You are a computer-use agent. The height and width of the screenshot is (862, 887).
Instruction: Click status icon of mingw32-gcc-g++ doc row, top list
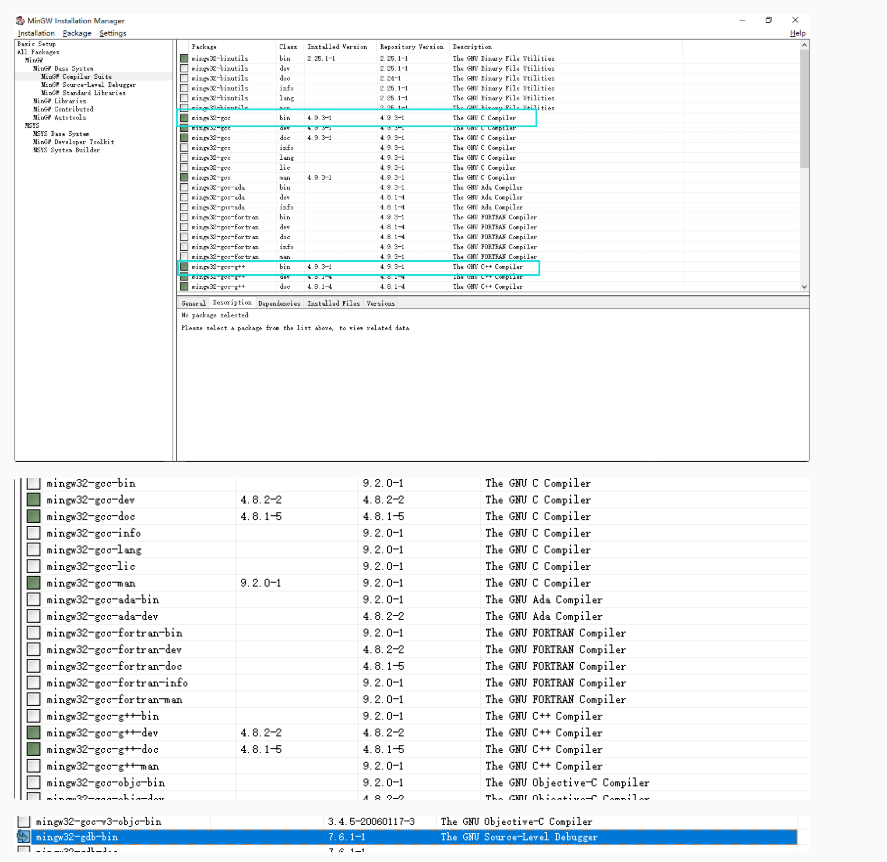[x=184, y=286]
